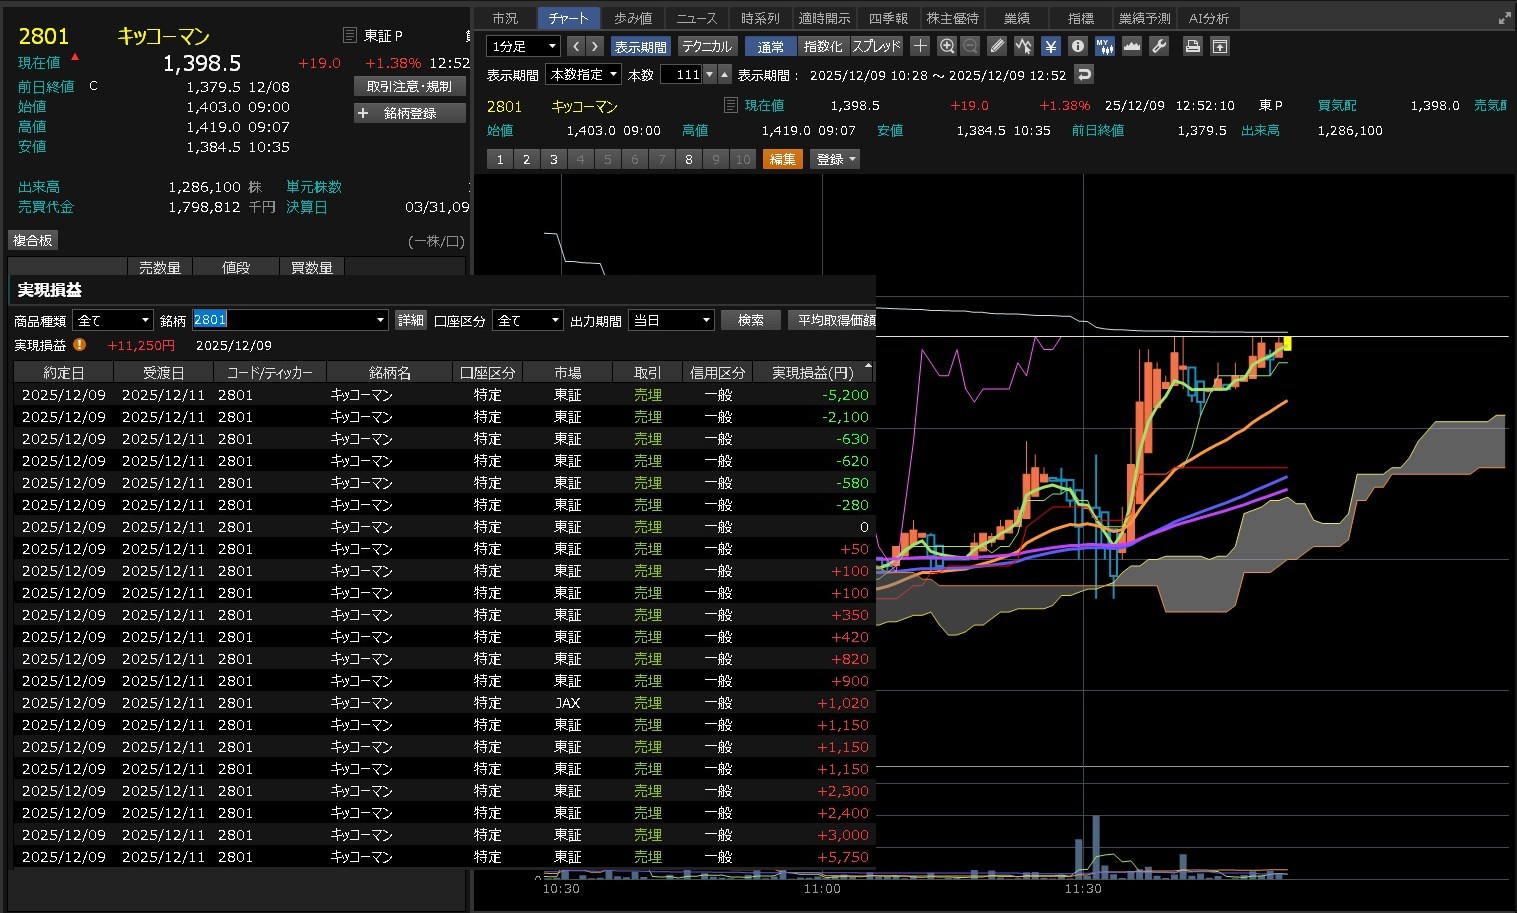Open the 商品種類 dropdown

click(112, 320)
